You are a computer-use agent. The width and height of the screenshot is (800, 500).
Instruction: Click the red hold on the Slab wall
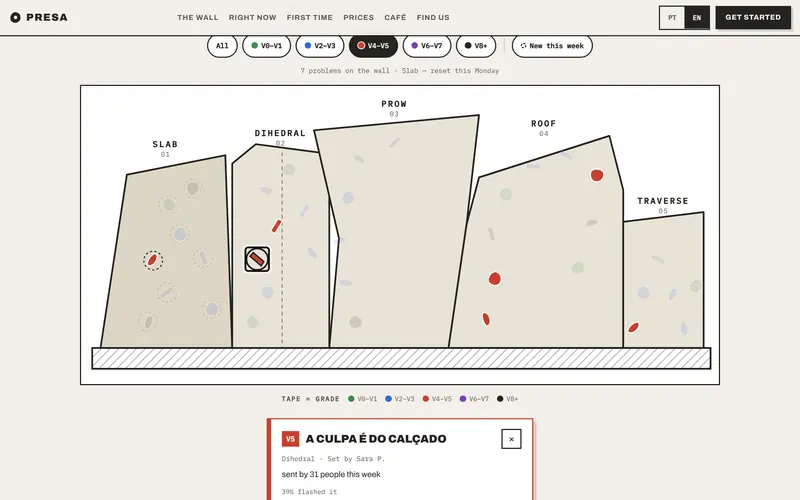(x=153, y=260)
